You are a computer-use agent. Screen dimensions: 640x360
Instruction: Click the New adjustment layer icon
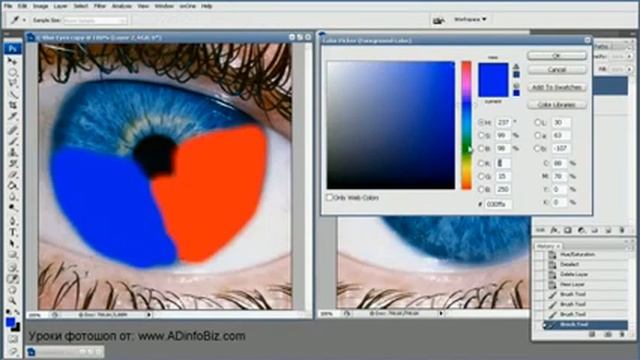(x=581, y=231)
